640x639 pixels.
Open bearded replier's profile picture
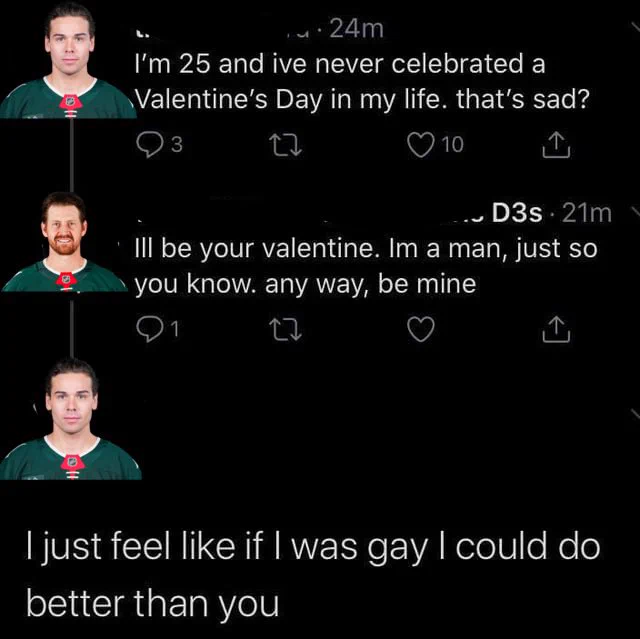pos(64,242)
